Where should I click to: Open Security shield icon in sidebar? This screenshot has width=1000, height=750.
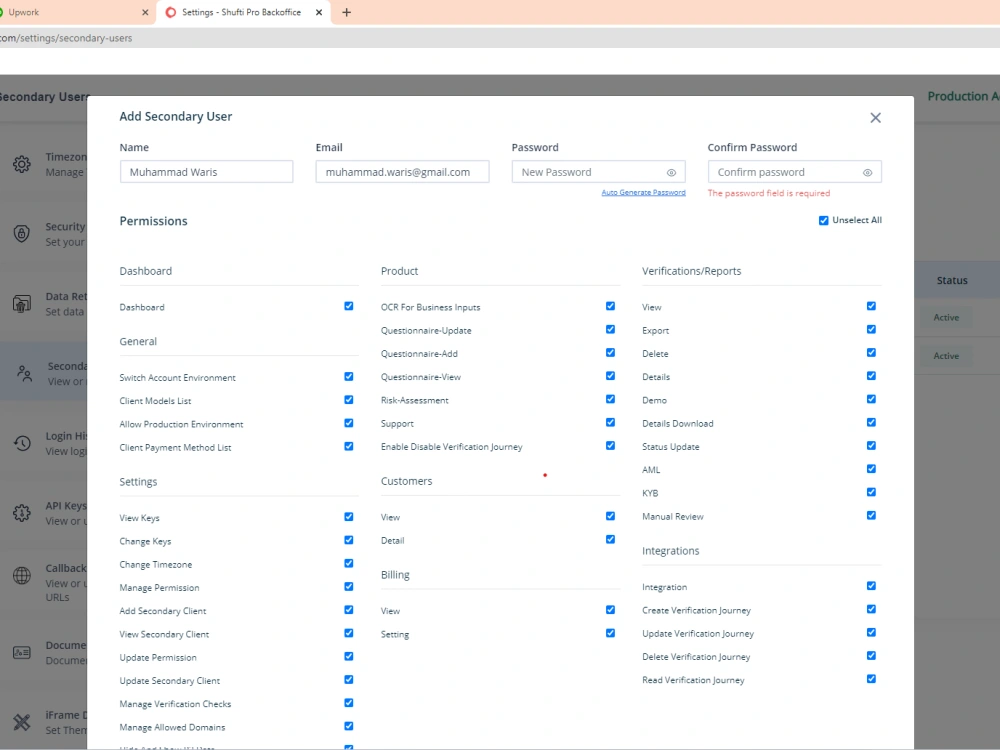pos(22,233)
